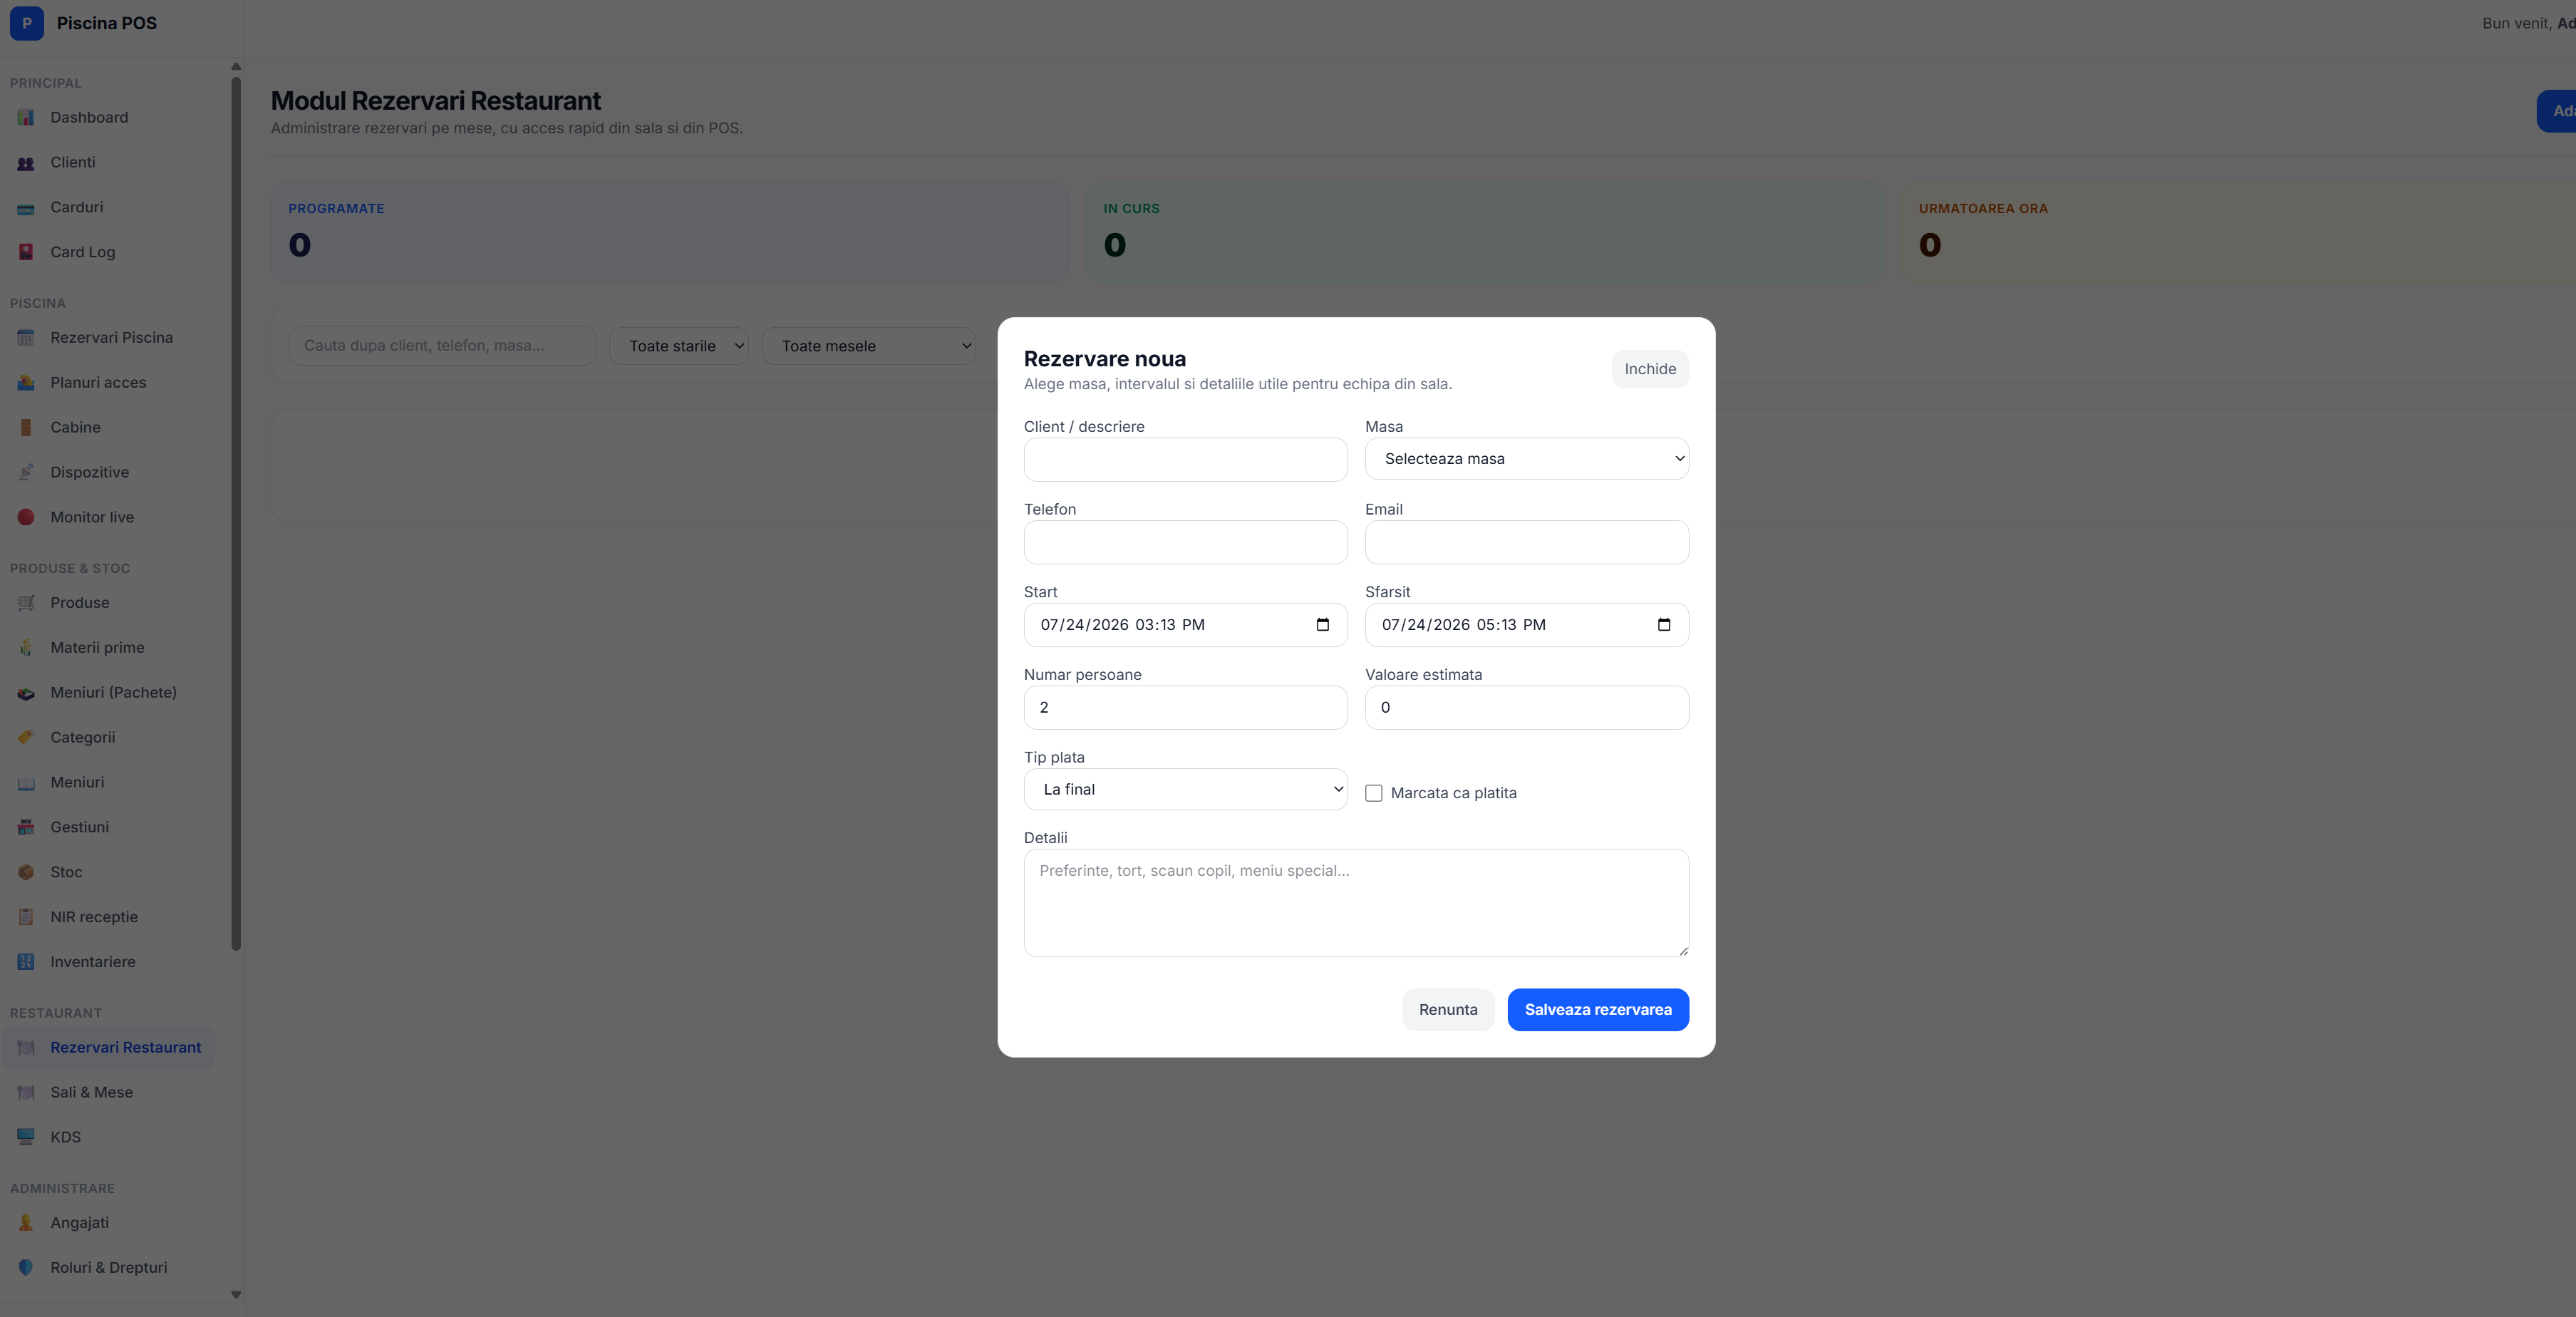The width and height of the screenshot is (2576, 1317).
Task: Click the Renunta button
Action: (1448, 1010)
